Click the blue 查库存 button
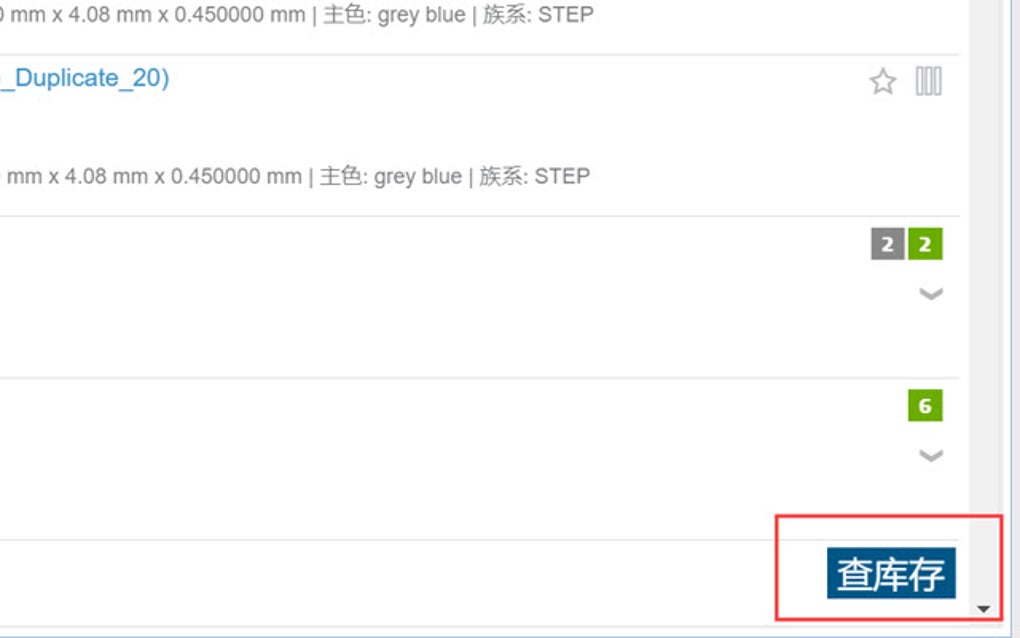Screen dimensions: 1020x638 click(x=891, y=573)
